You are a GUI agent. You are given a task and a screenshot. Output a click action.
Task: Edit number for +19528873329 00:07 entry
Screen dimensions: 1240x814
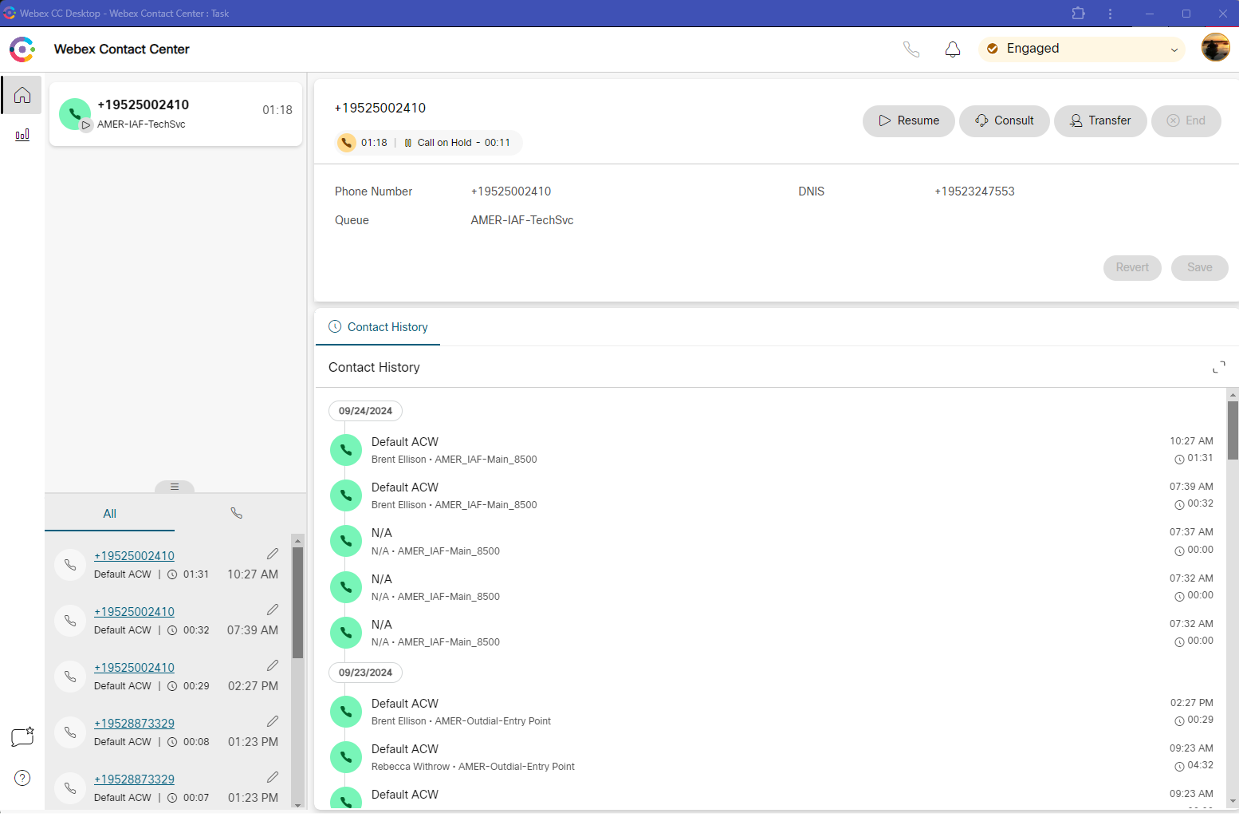point(273,777)
